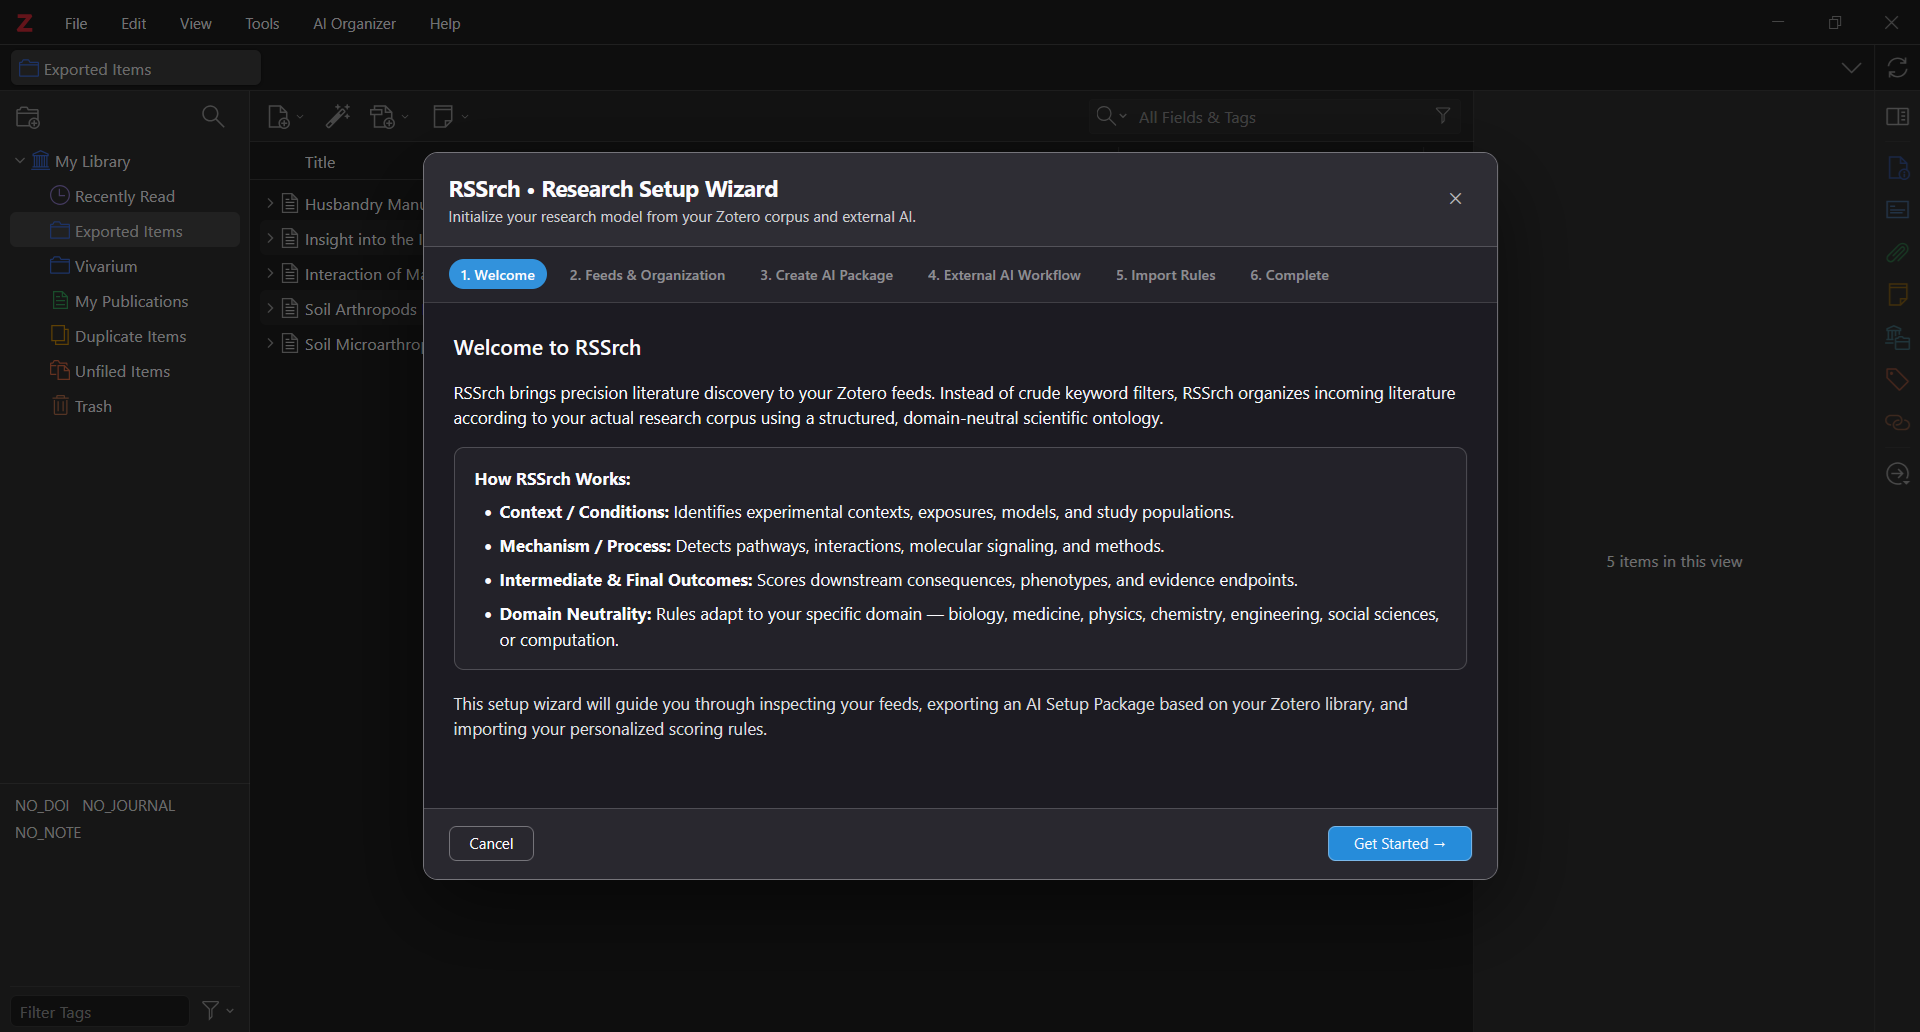Image resolution: width=1920 pixels, height=1032 pixels.
Task: Click the Title column header
Action: click(320, 162)
